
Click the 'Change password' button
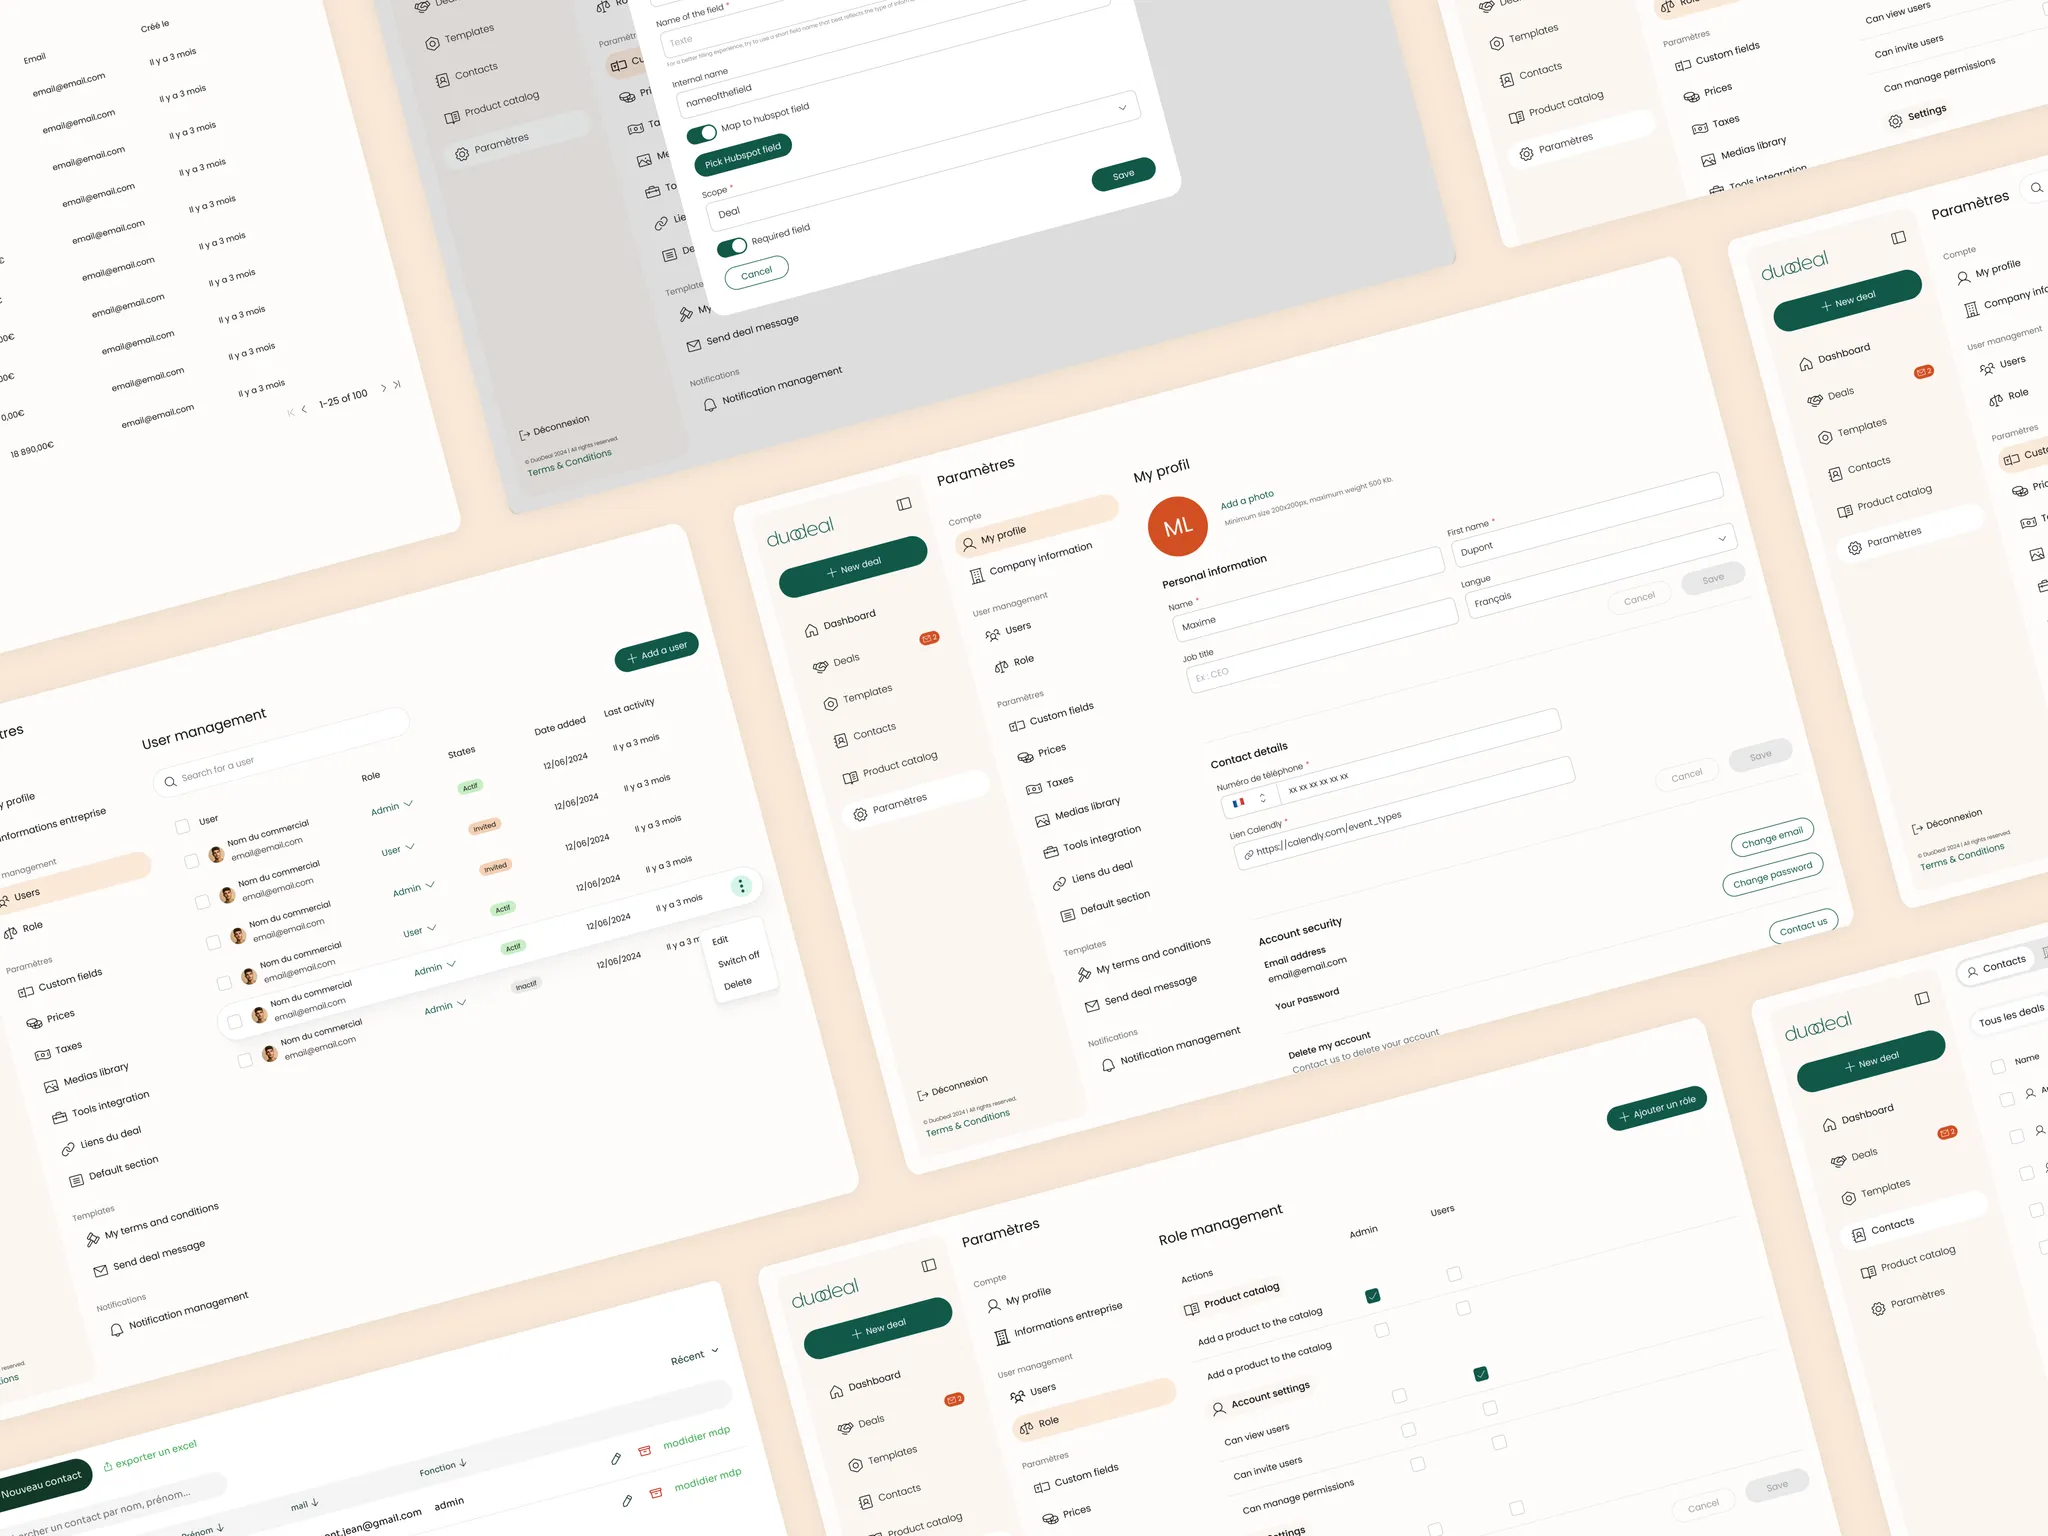[1773, 874]
